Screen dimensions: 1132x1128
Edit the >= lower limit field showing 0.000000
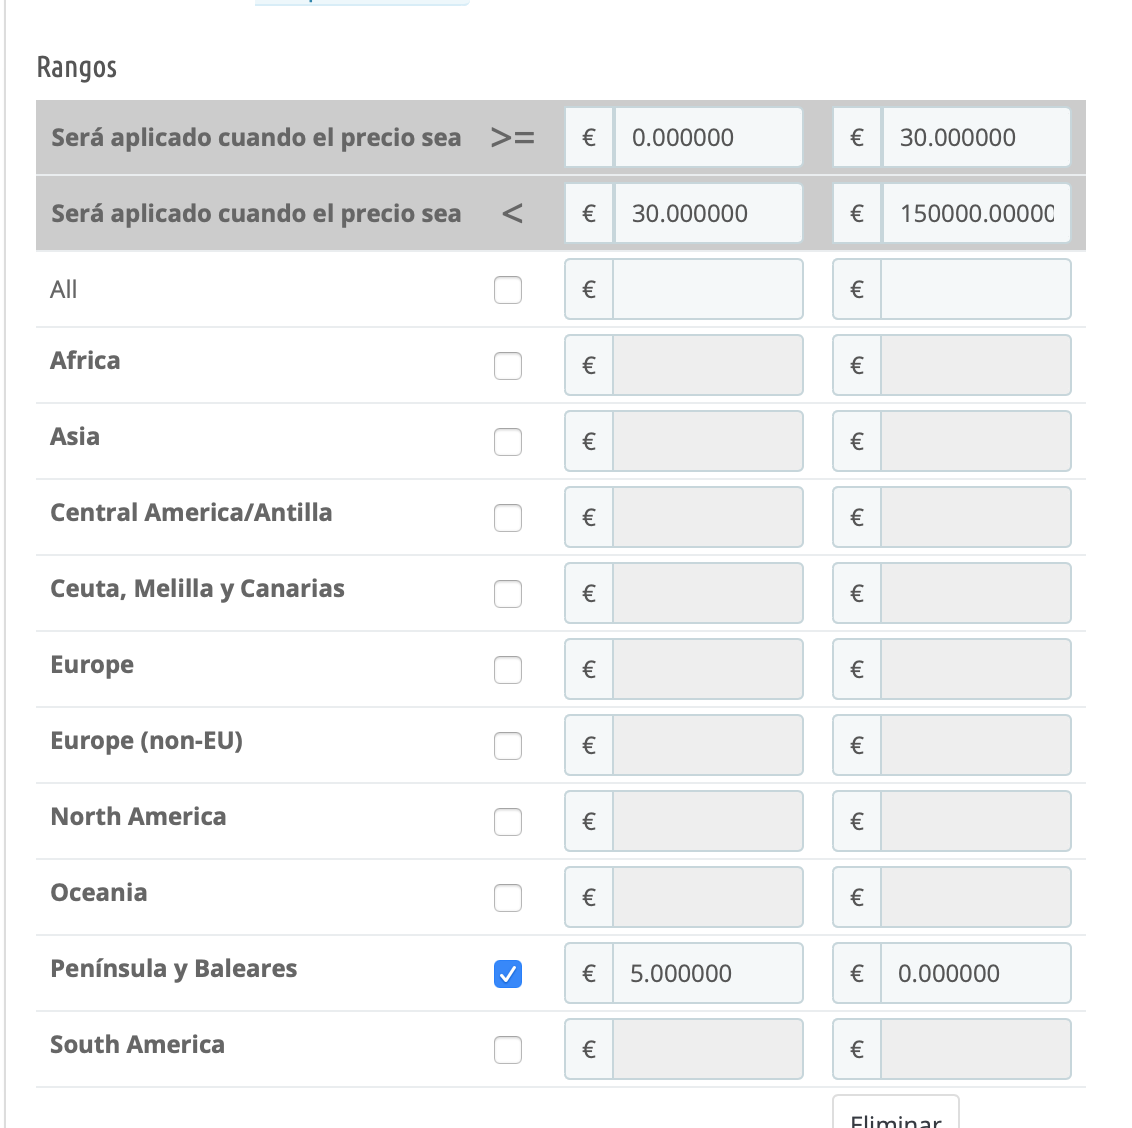pos(707,138)
